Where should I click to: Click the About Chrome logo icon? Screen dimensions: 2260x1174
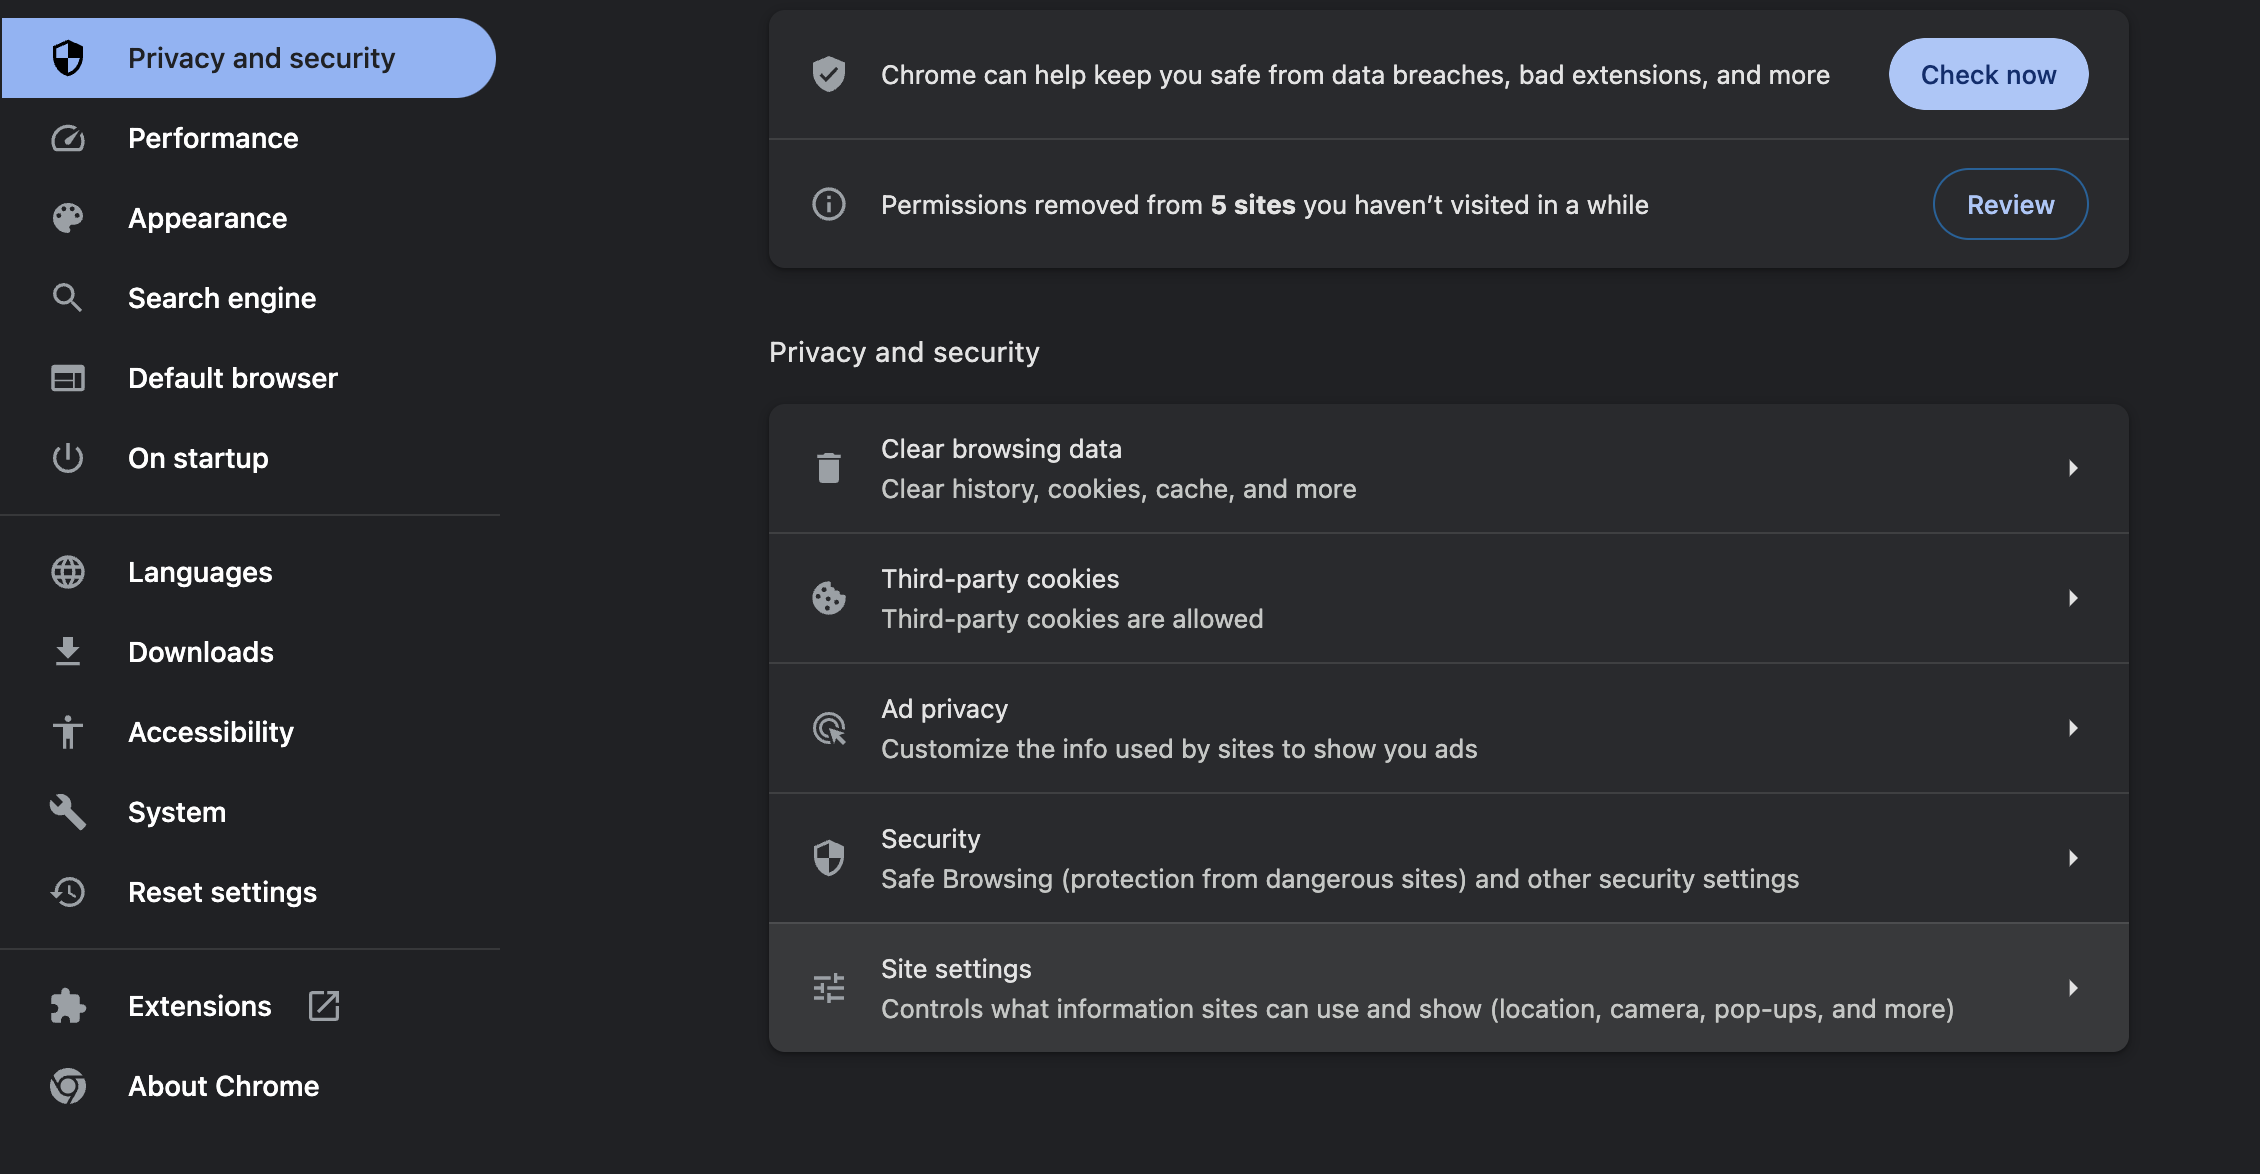coord(68,1086)
